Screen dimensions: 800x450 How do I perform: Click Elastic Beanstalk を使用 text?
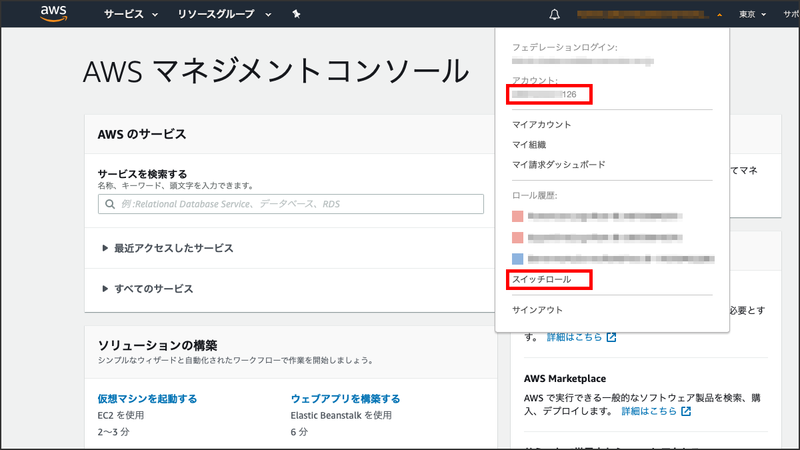click(341, 415)
